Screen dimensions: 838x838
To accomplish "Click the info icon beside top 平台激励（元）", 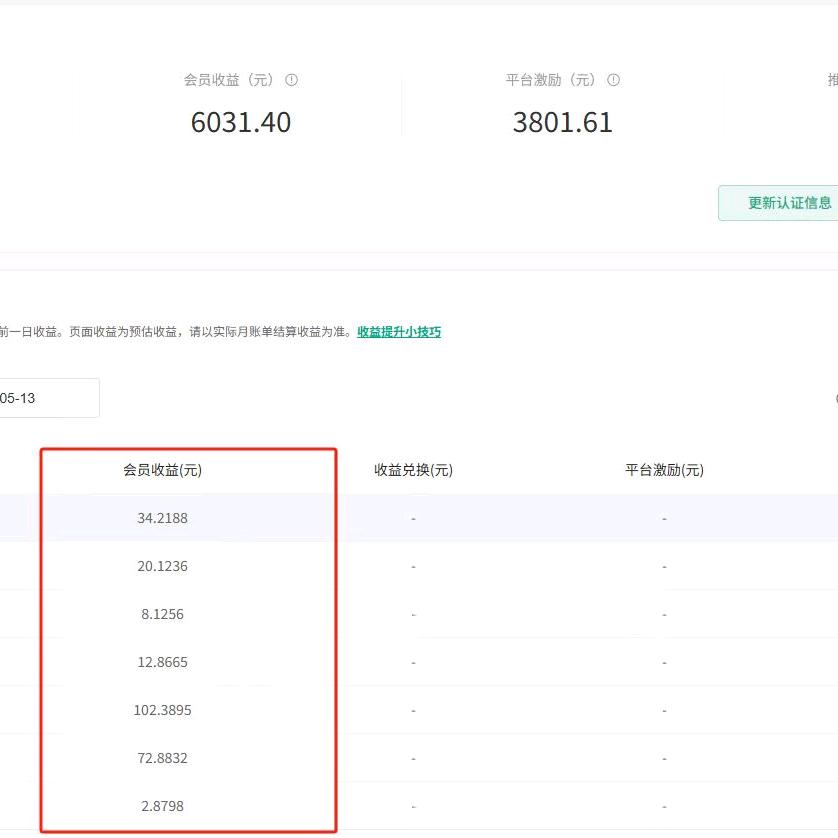I will pos(614,80).
